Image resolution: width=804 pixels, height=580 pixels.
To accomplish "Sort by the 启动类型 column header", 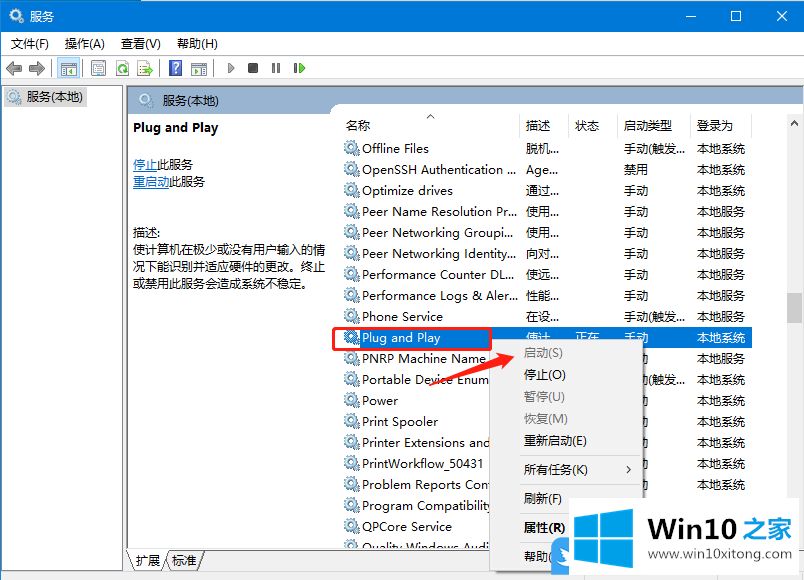I will (654, 125).
